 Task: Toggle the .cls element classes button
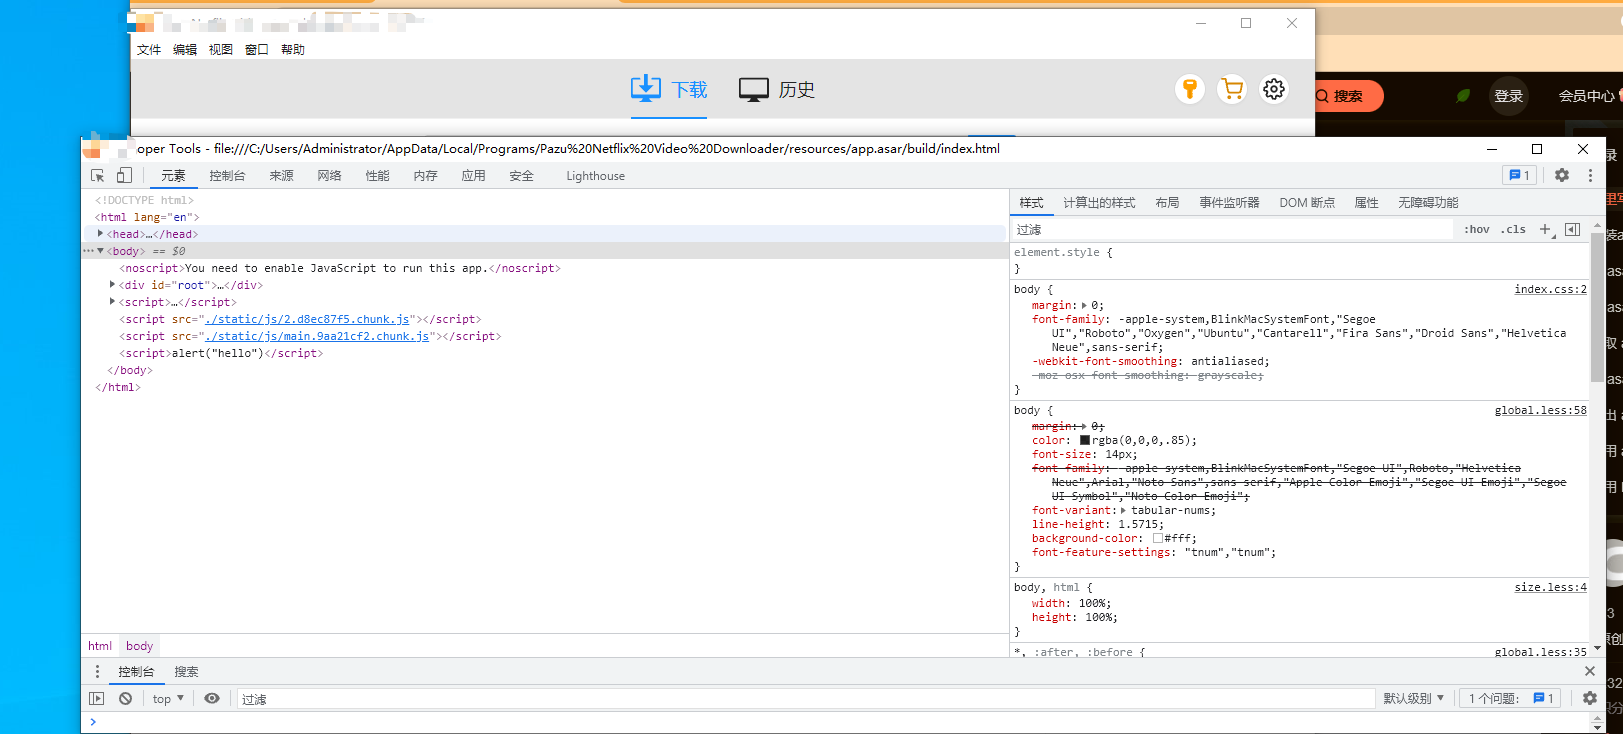tap(1513, 229)
